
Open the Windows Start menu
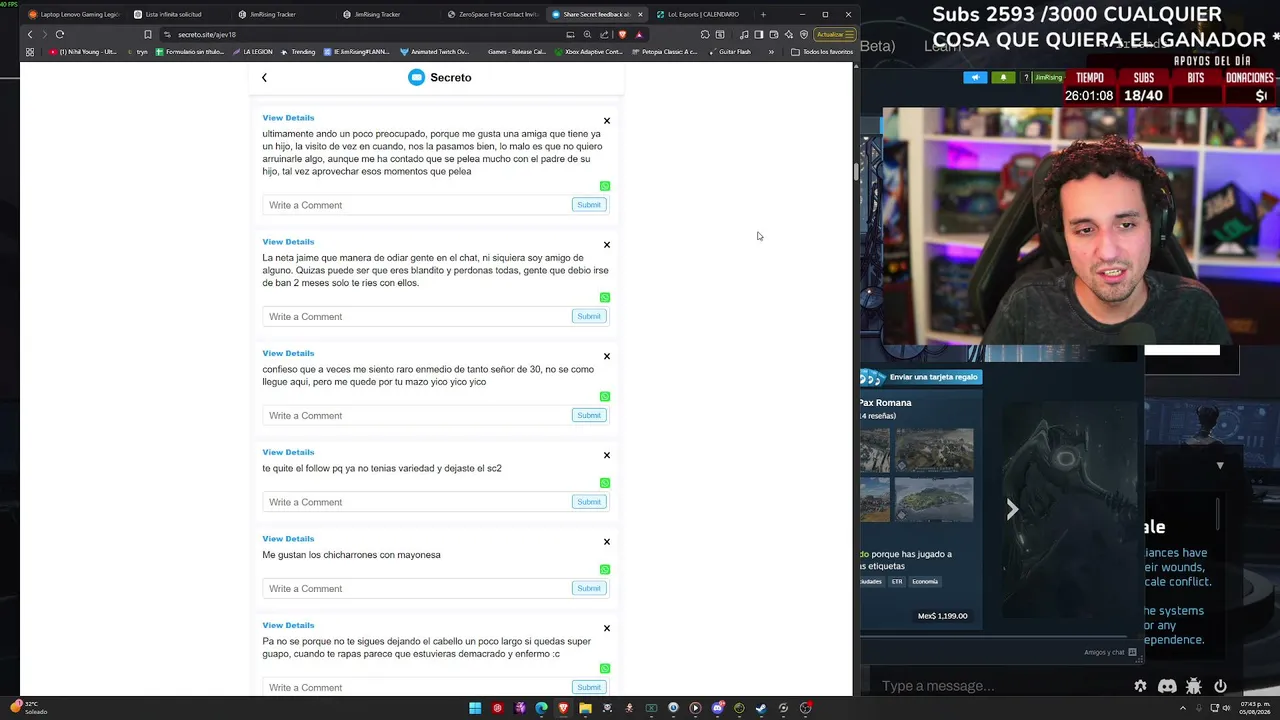tap(475, 708)
